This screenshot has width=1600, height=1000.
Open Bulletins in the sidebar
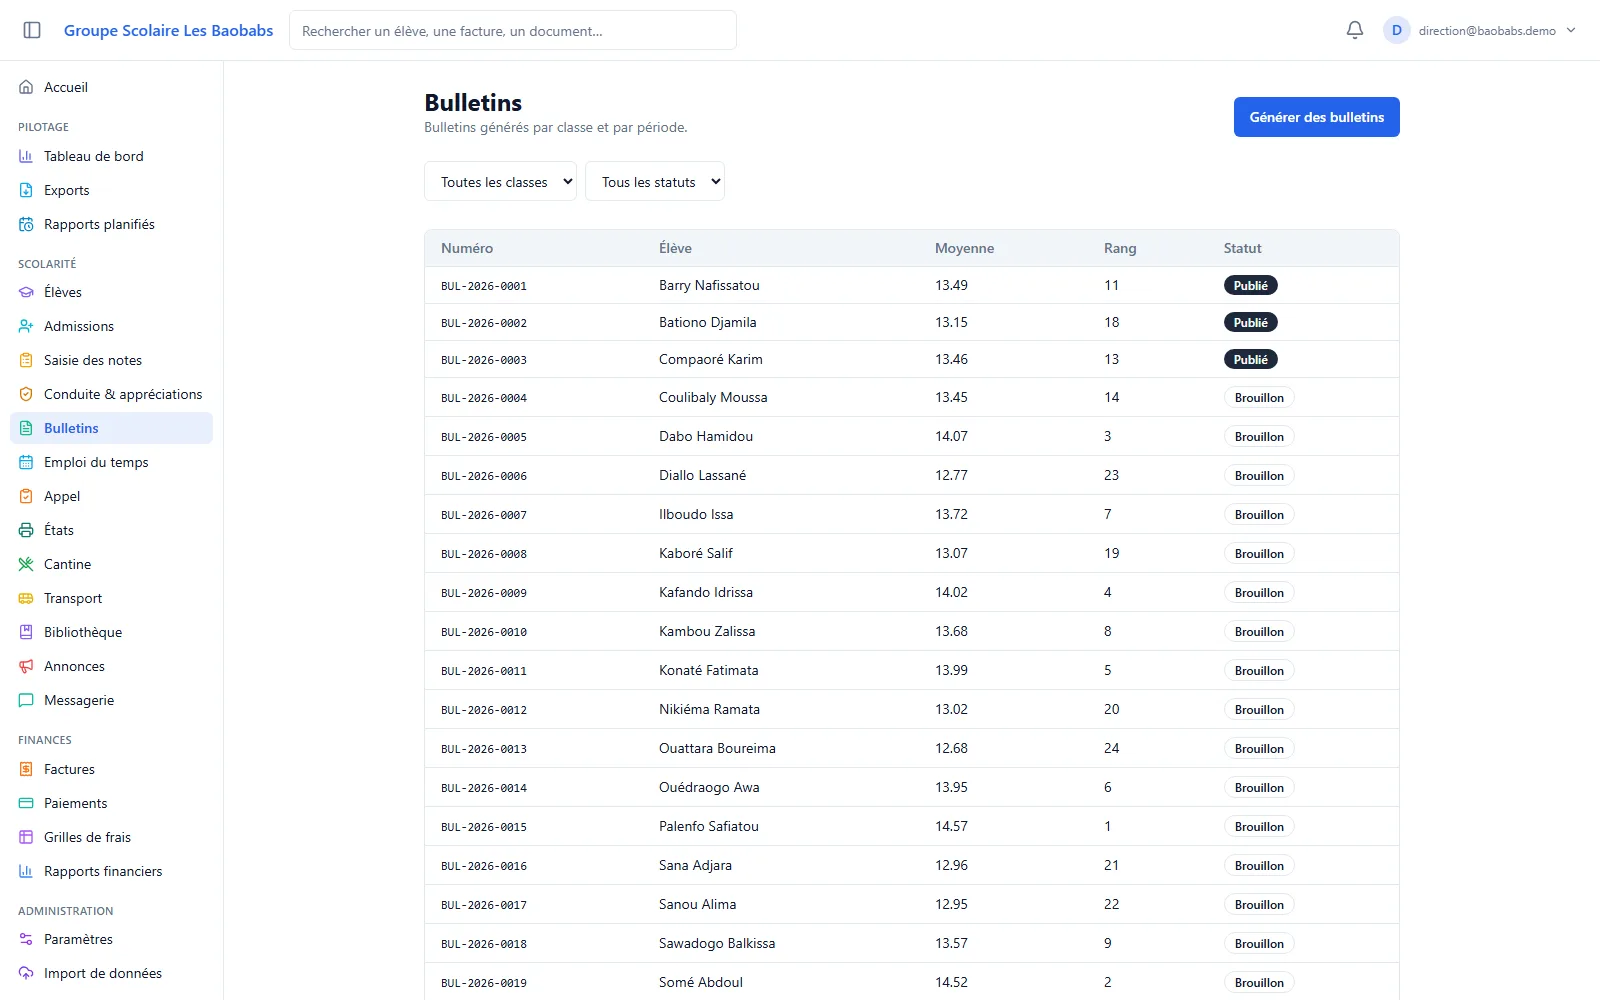pos(111,428)
